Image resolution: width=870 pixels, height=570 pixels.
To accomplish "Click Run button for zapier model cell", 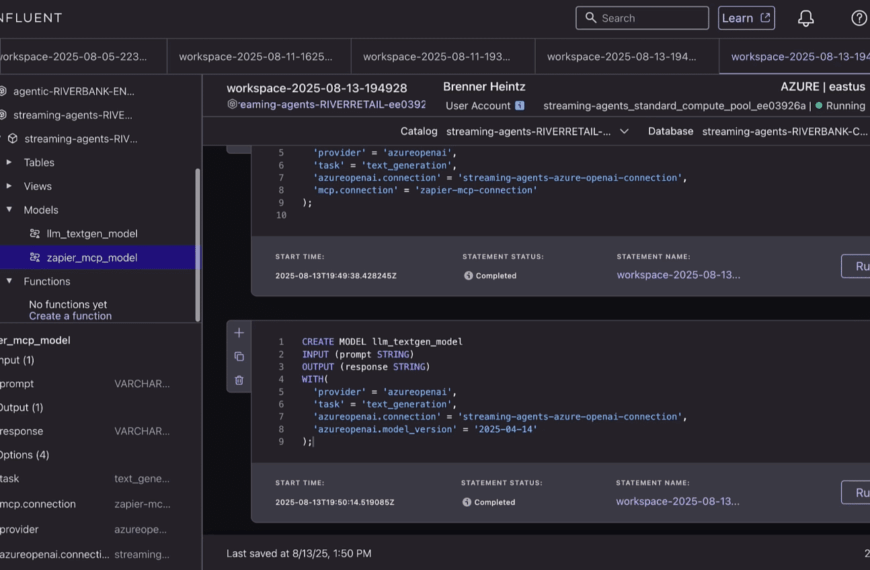I will pos(856,266).
